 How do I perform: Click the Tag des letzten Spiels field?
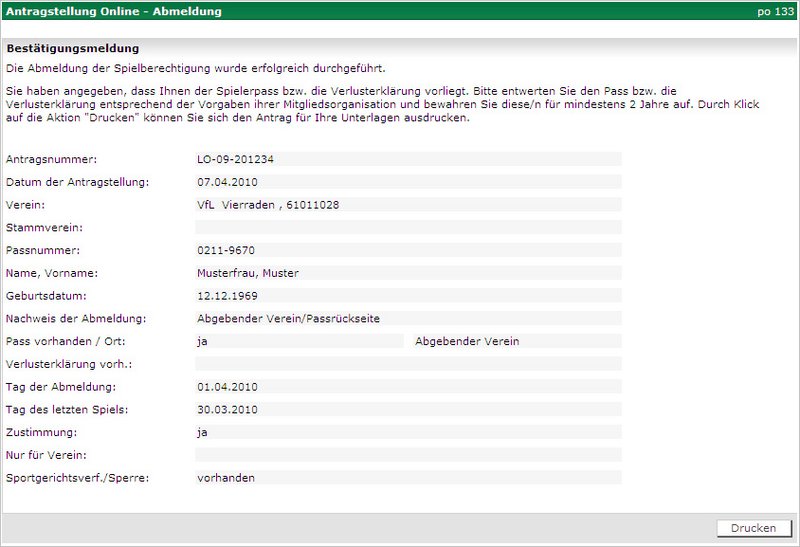point(408,410)
